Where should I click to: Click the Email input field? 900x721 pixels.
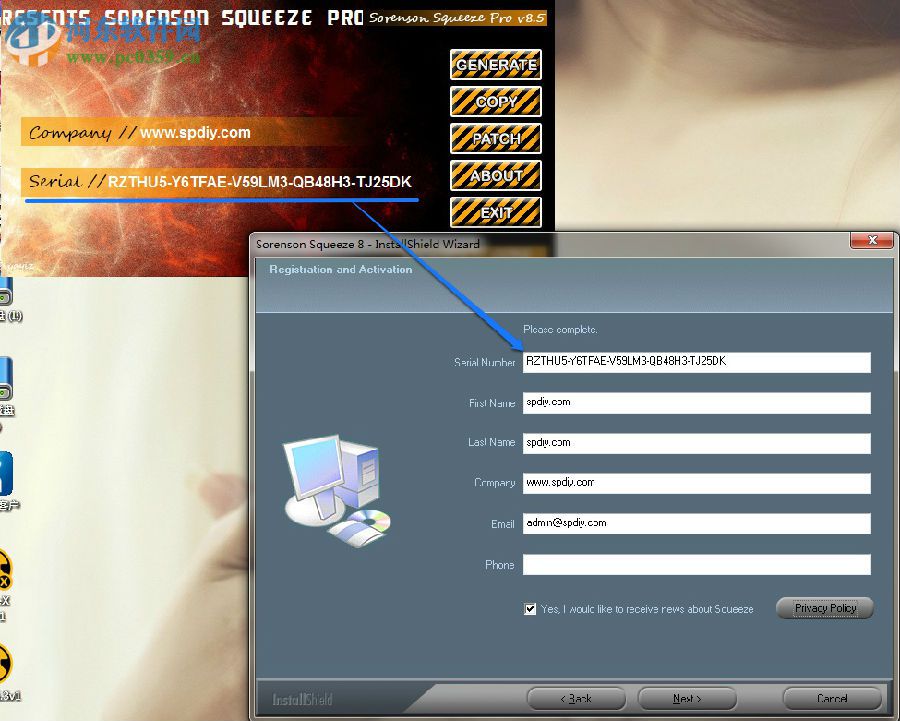(x=696, y=524)
